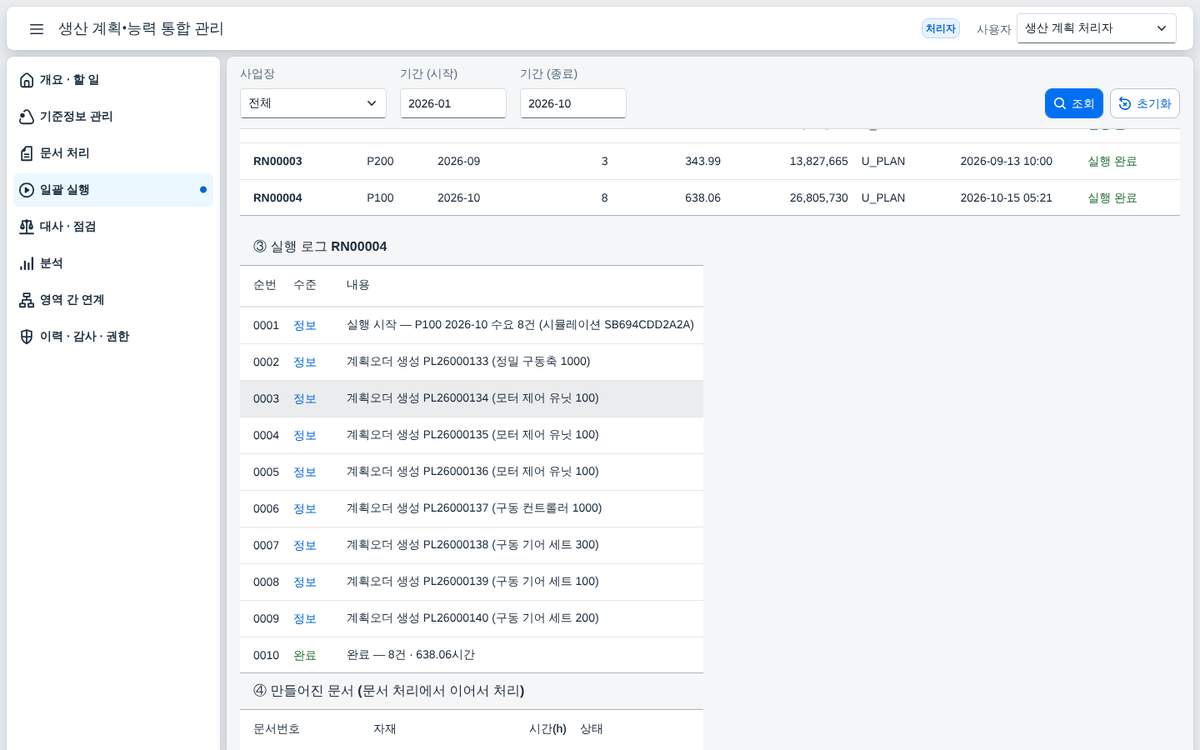
Task: Expand the 사업장 dropdown showing 전체
Action: 313,103
